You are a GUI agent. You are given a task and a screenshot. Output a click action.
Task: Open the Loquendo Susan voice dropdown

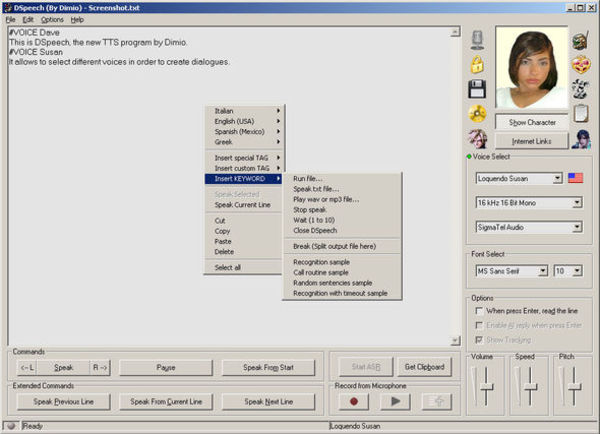558,178
